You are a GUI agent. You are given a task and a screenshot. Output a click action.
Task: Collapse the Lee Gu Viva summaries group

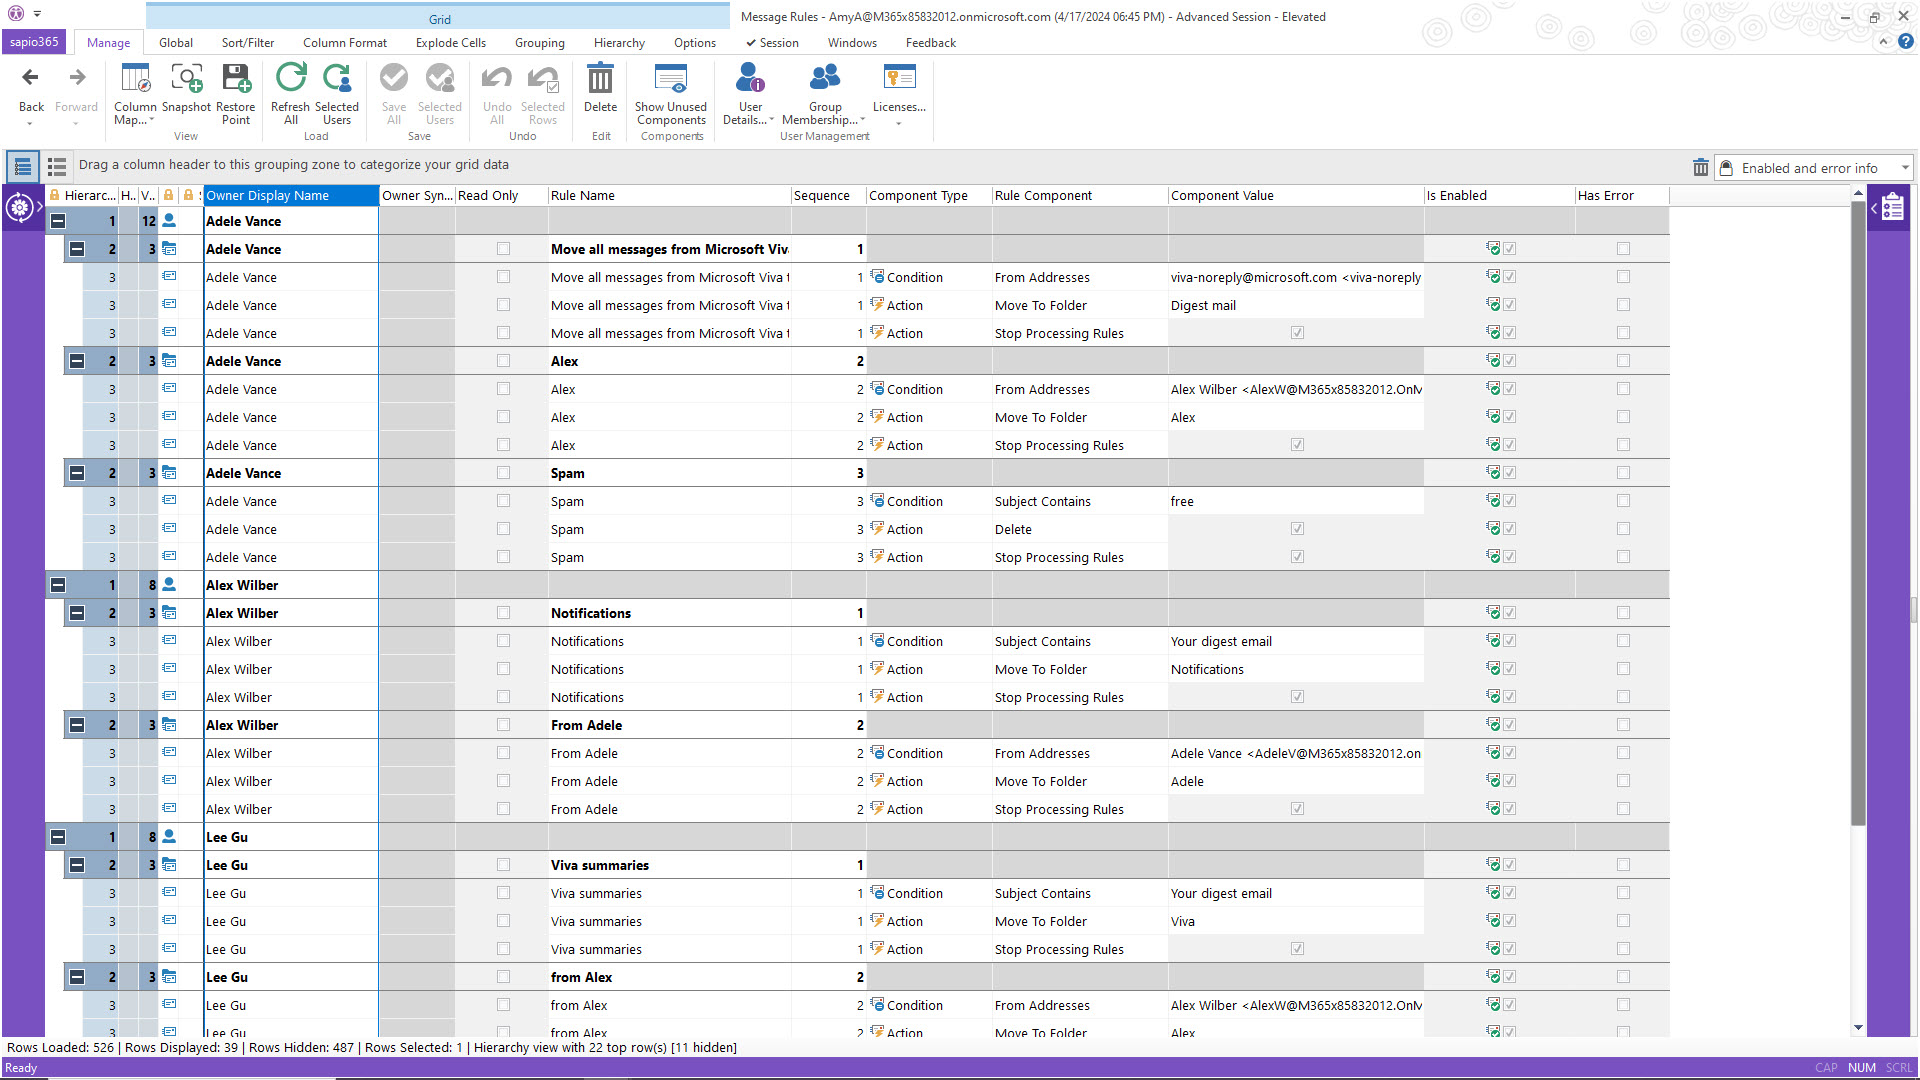[77, 865]
